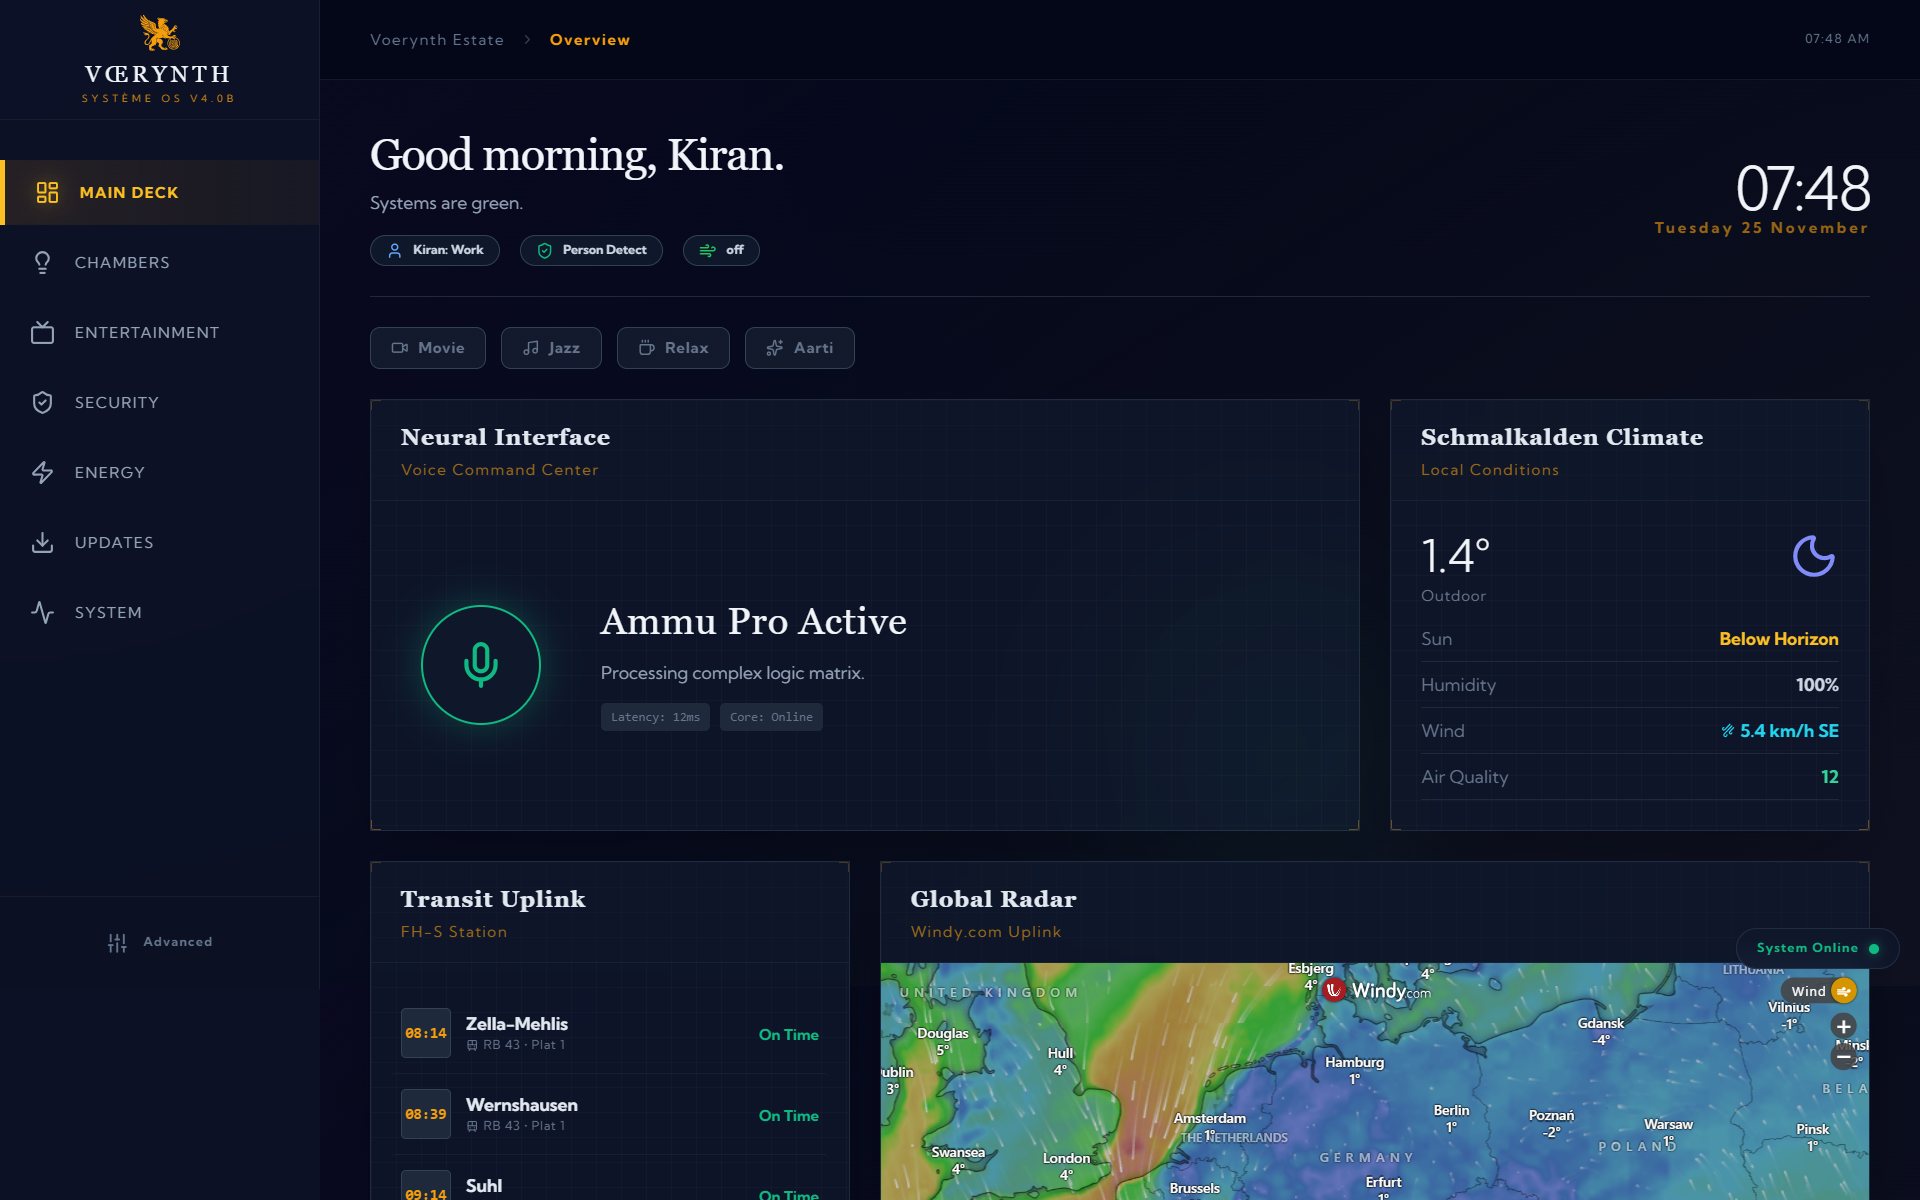Image resolution: width=1920 pixels, height=1200 pixels.
Task: Open the Main Deck section
Action: tap(160, 192)
